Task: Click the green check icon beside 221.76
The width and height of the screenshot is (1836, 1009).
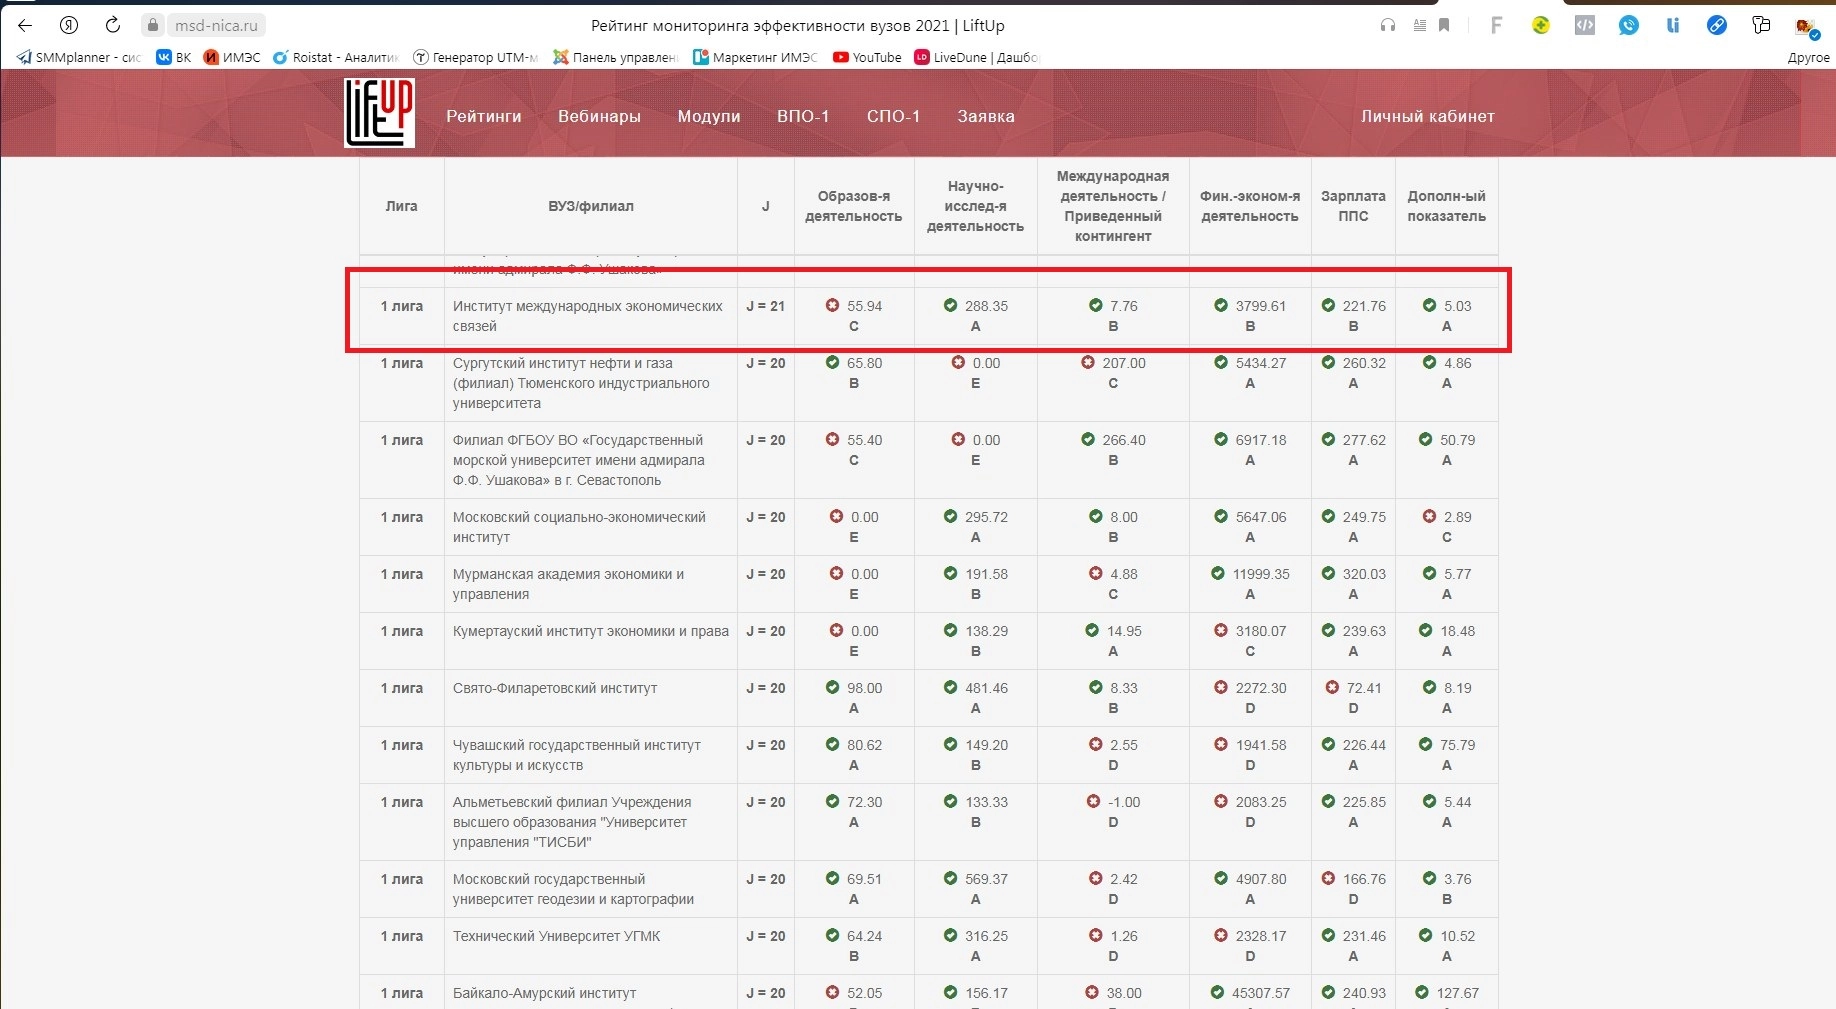Action: [x=1328, y=305]
